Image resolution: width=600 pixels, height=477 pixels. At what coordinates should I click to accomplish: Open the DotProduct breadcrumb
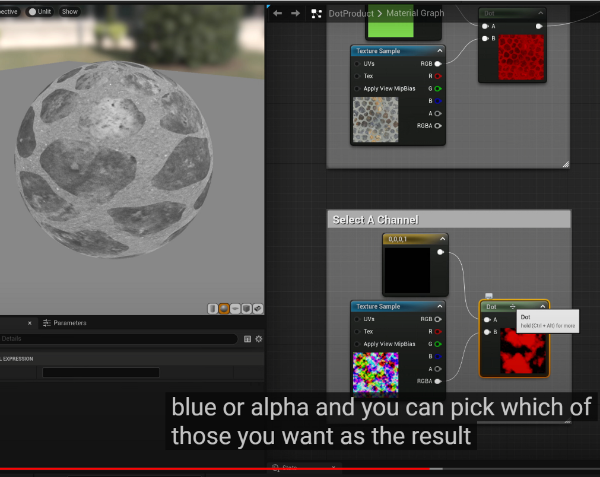tap(351, 13)
